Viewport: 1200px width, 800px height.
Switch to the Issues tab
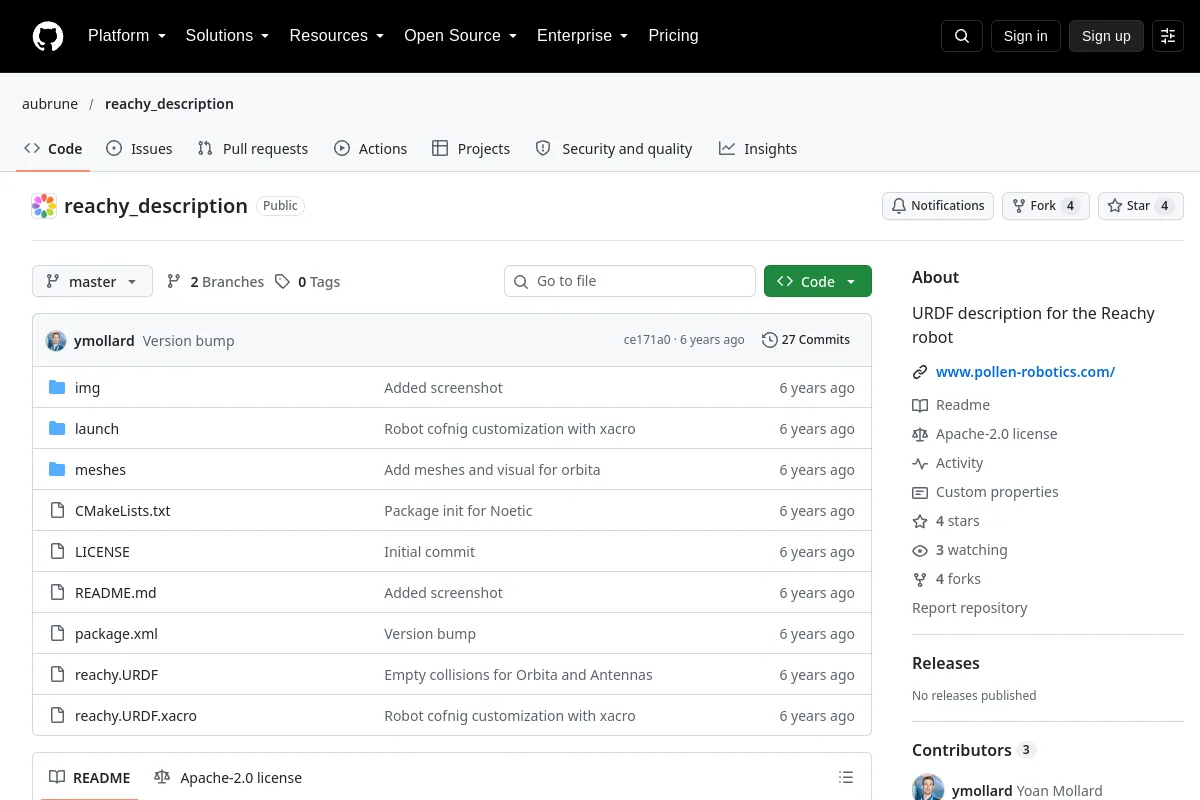139,149
